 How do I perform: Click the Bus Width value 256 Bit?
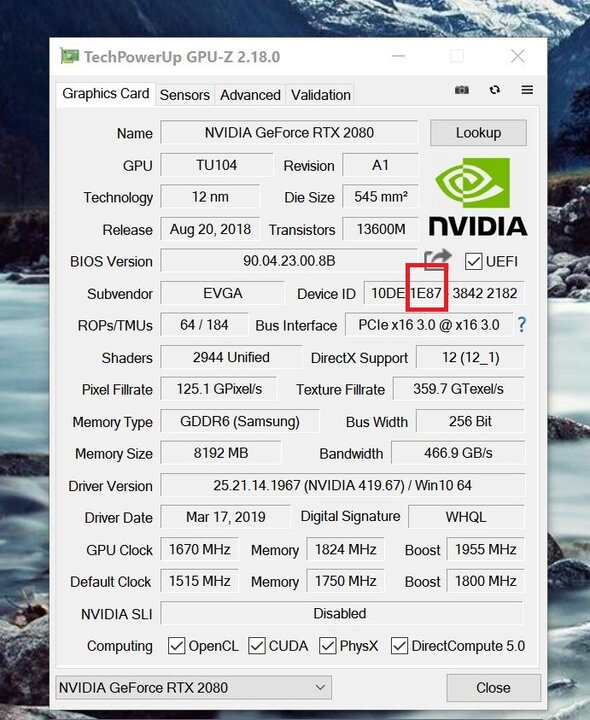click(470, 422)
